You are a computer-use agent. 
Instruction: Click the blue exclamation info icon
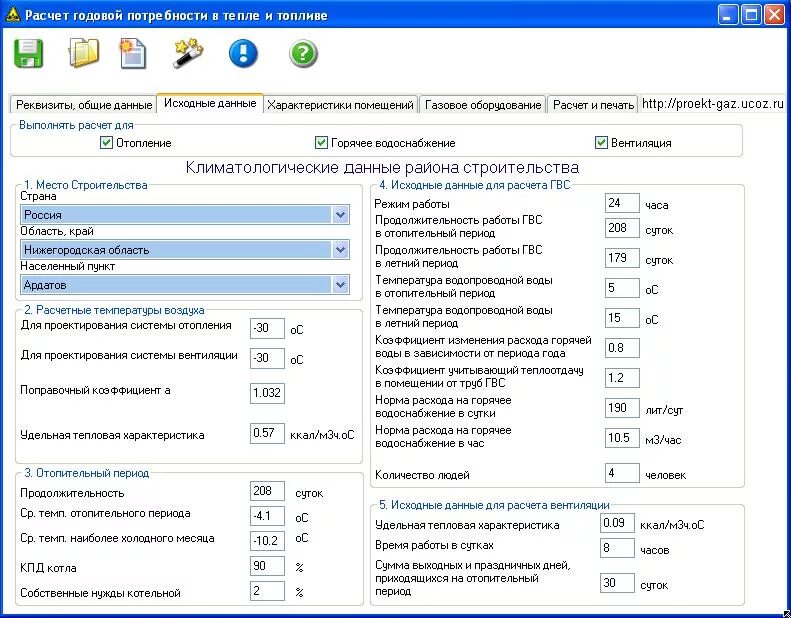pos(243,53)
